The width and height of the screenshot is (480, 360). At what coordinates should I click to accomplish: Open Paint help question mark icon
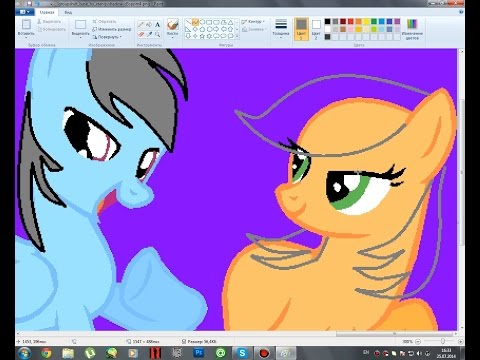[462, 12]
